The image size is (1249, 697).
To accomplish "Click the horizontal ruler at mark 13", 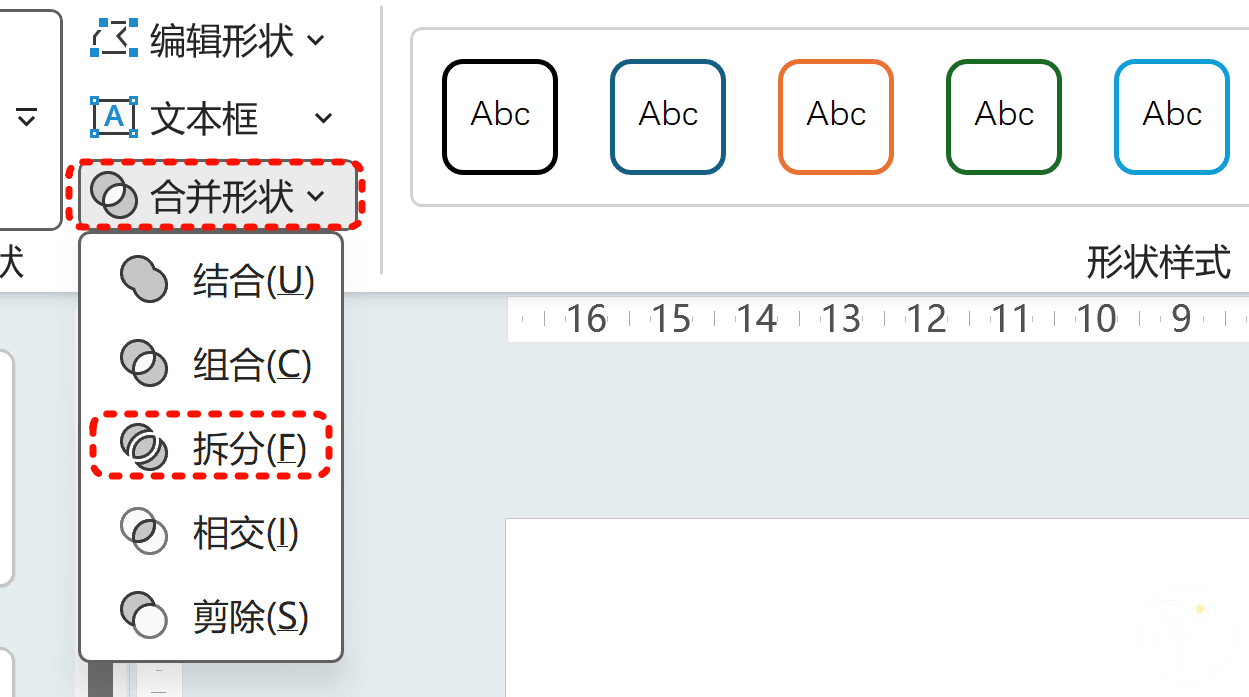I will pos(841,320).
